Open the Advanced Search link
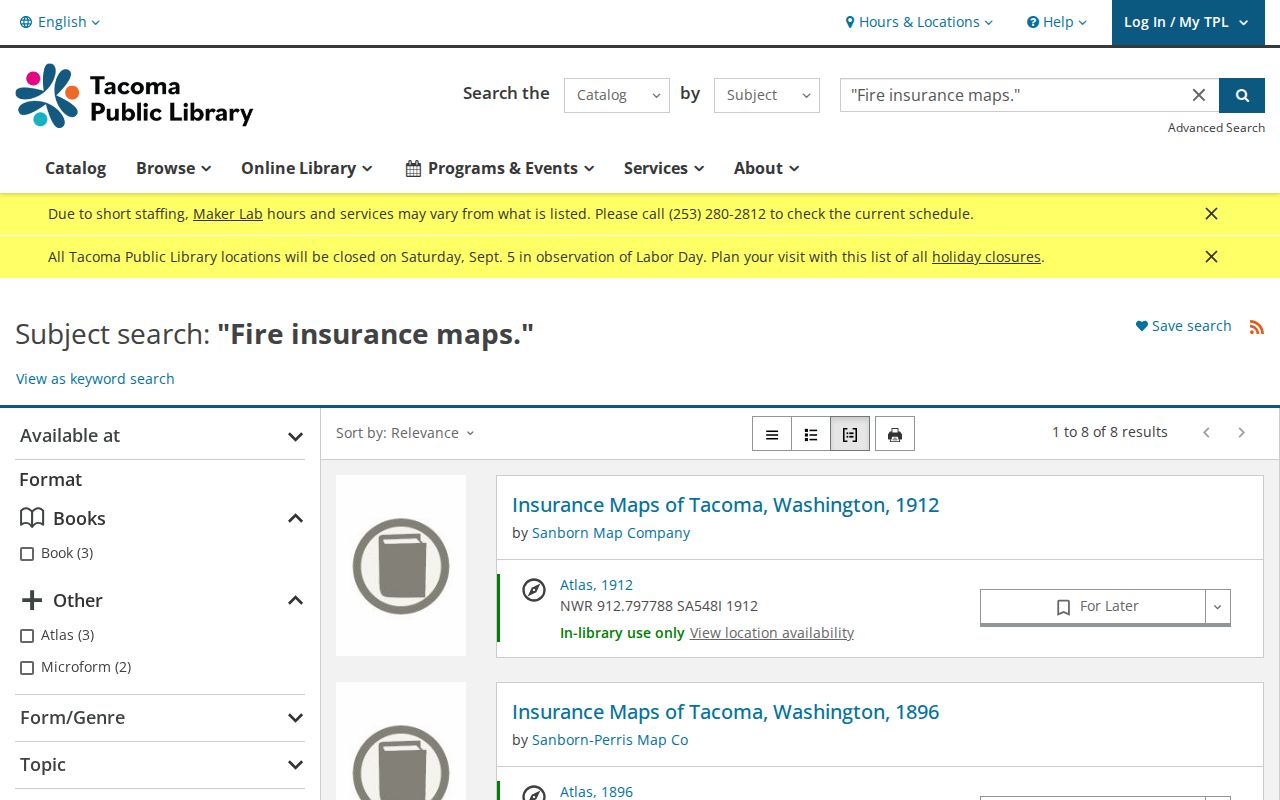 tap(1216, 128)
